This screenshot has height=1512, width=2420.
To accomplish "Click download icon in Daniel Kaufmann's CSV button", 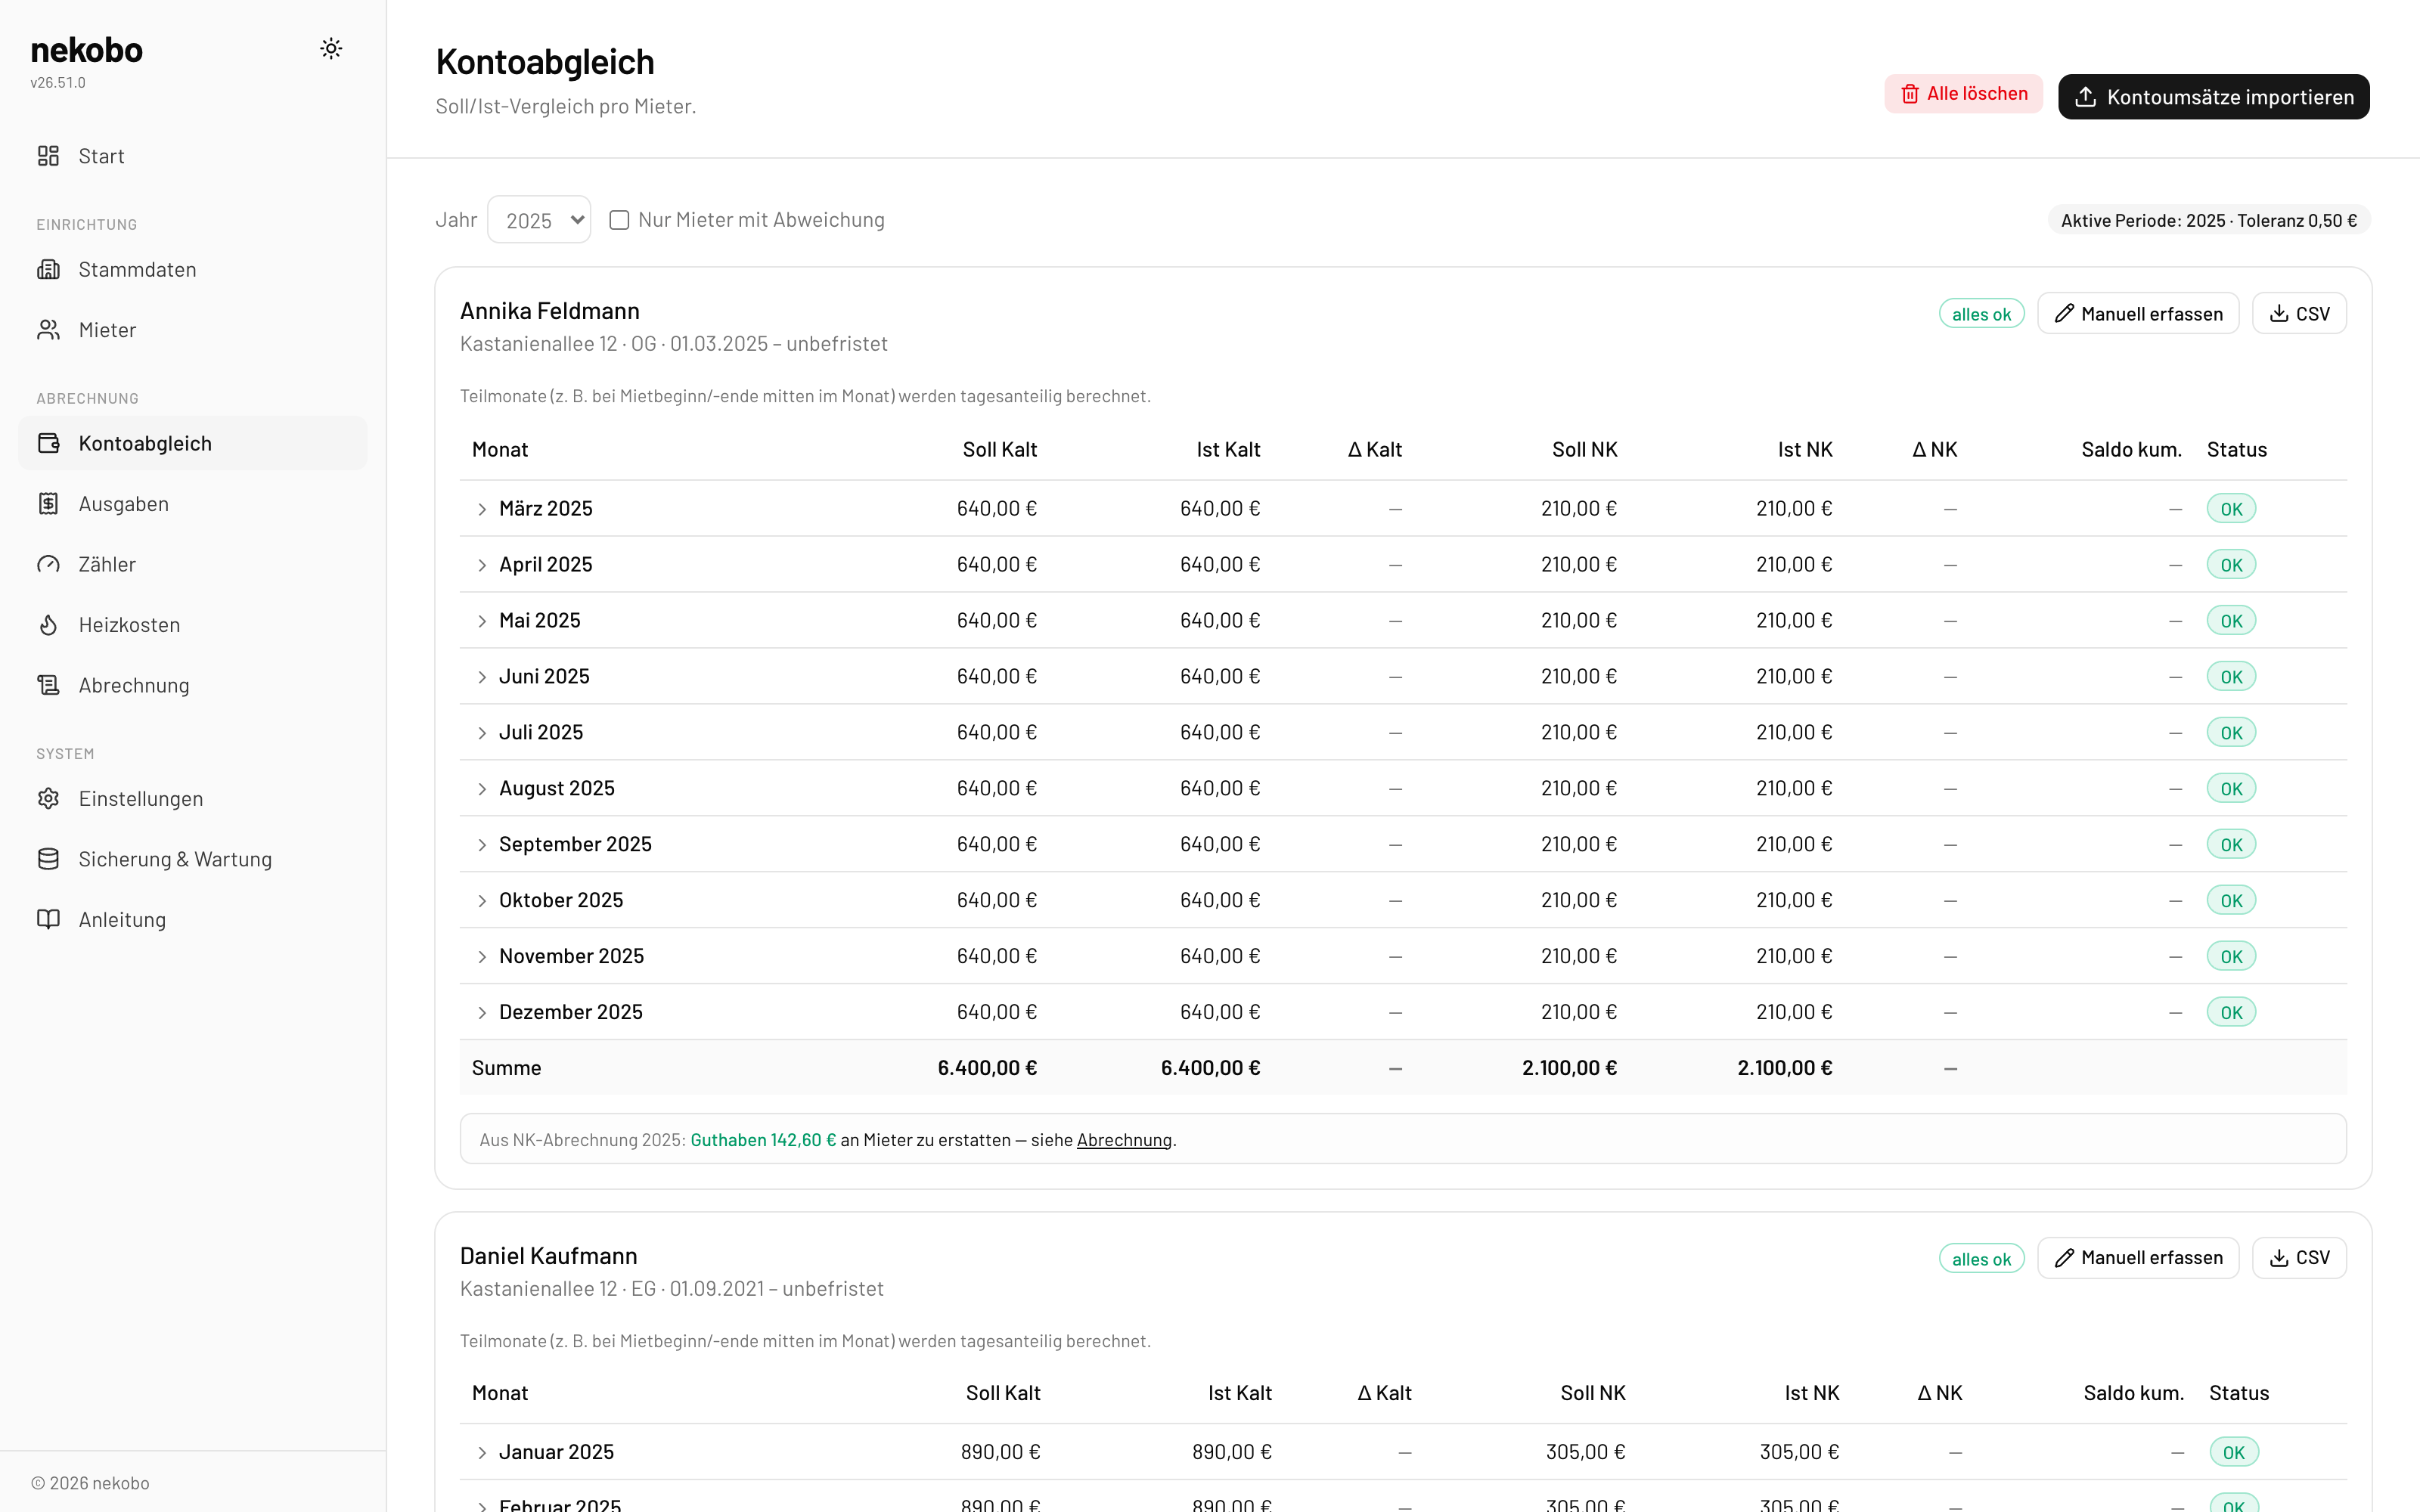I will coord(2279,1258).
